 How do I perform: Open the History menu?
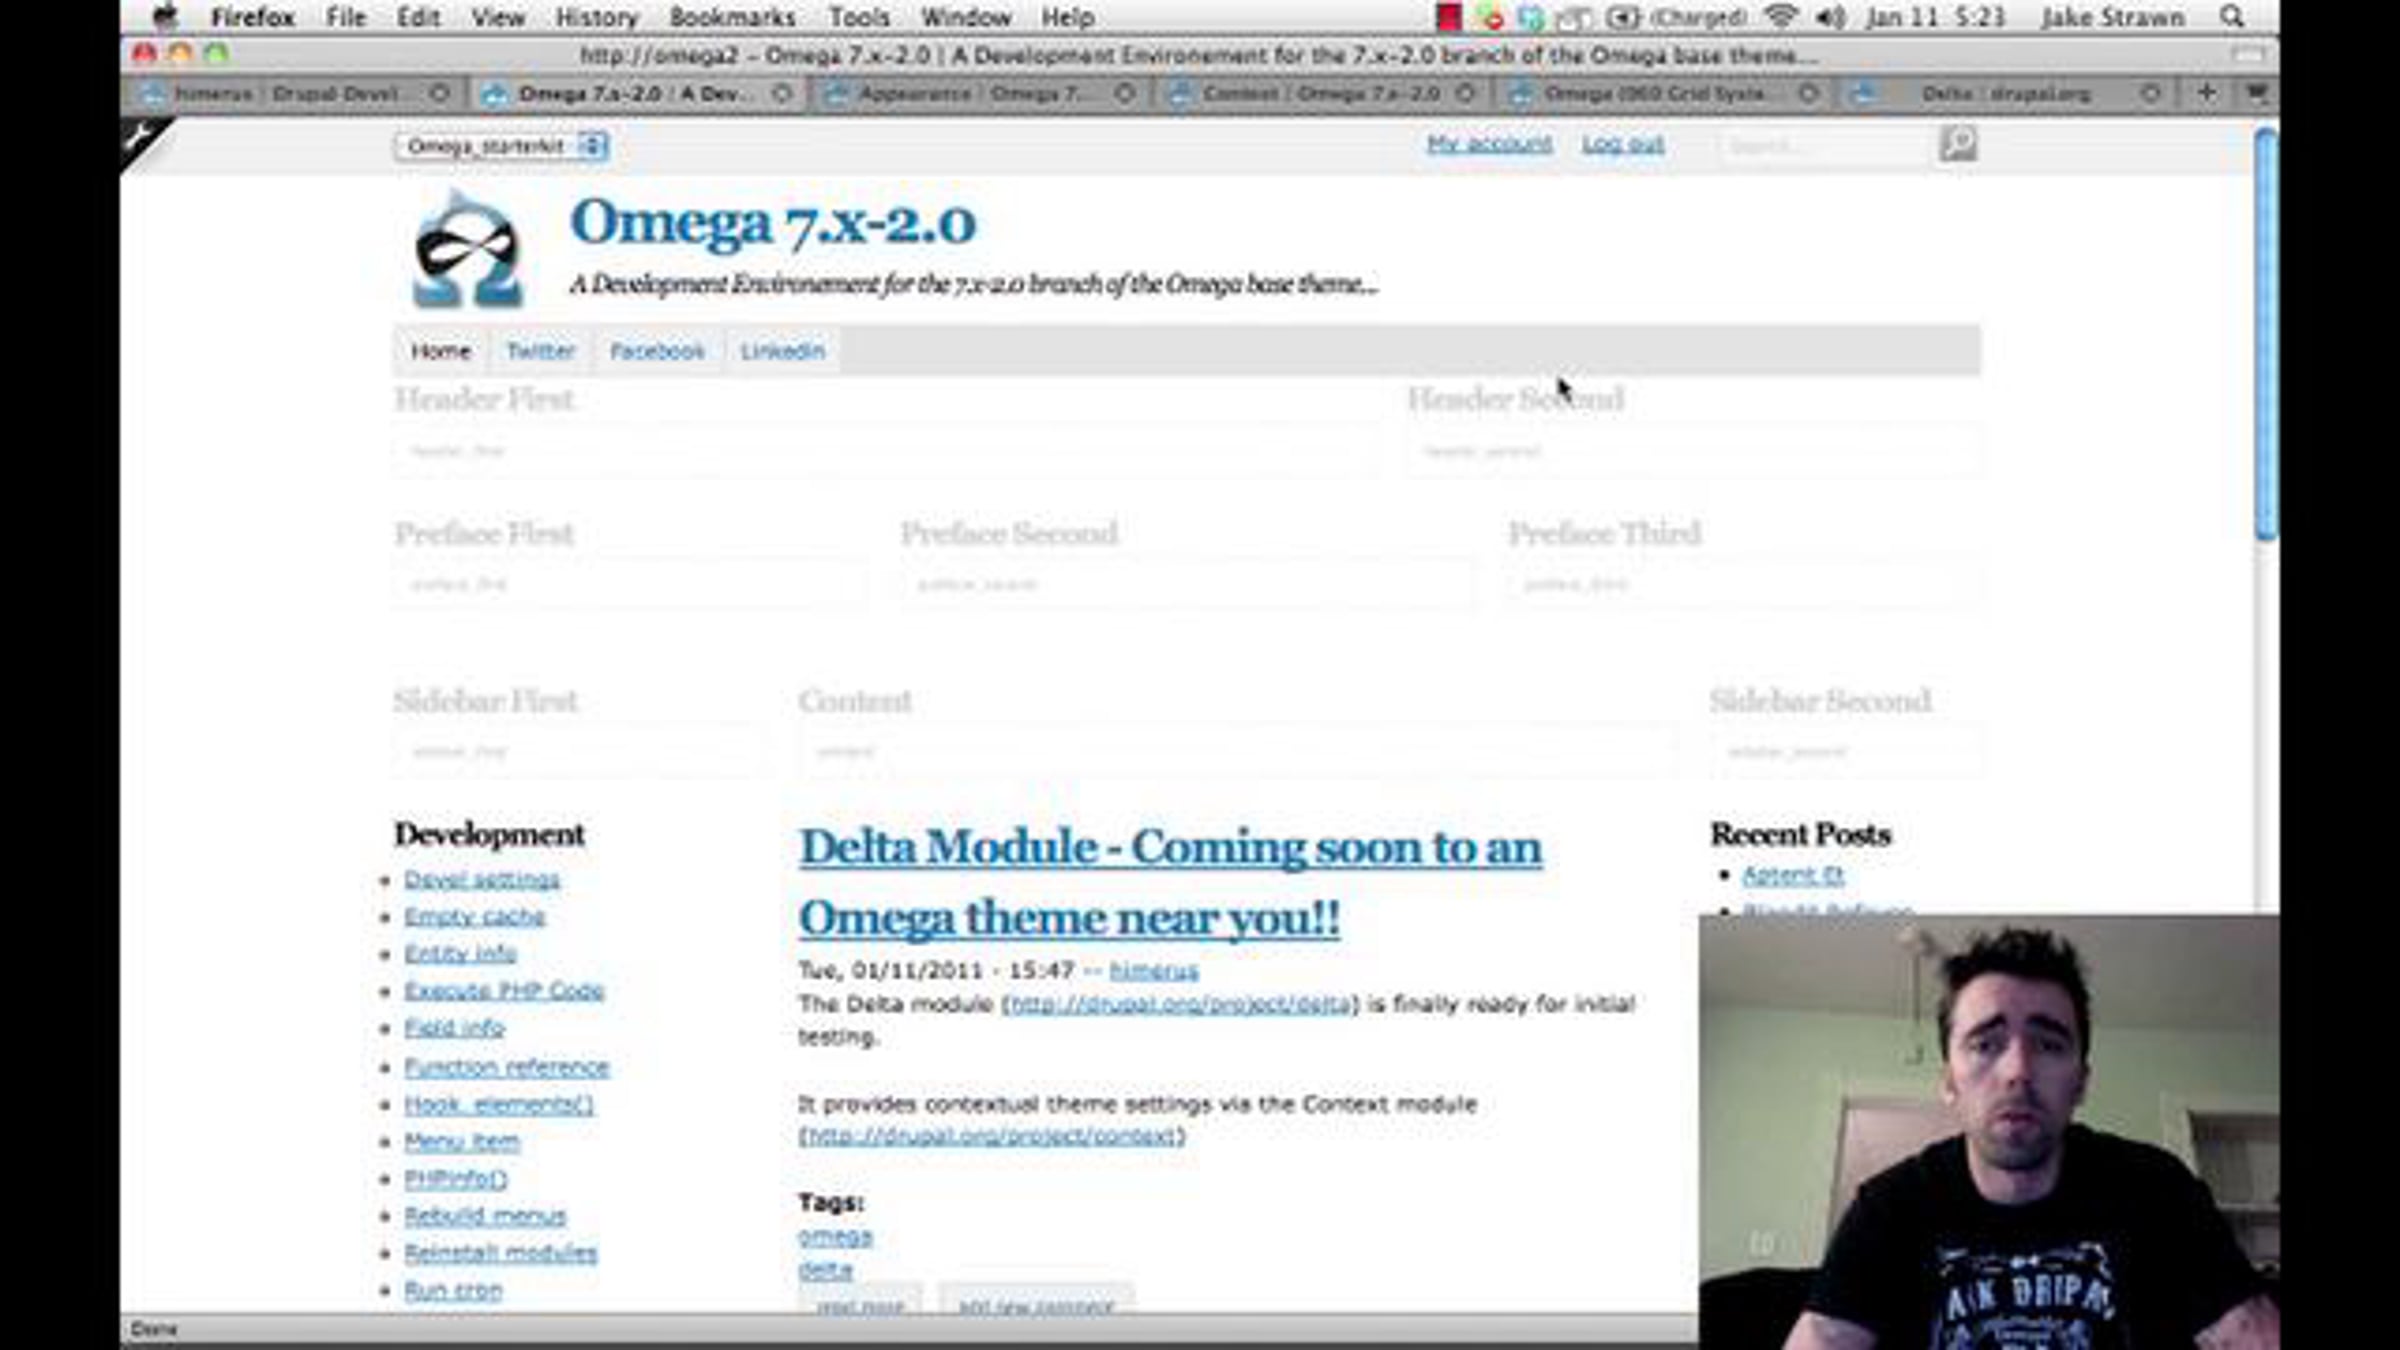click(x=596, y=17)
